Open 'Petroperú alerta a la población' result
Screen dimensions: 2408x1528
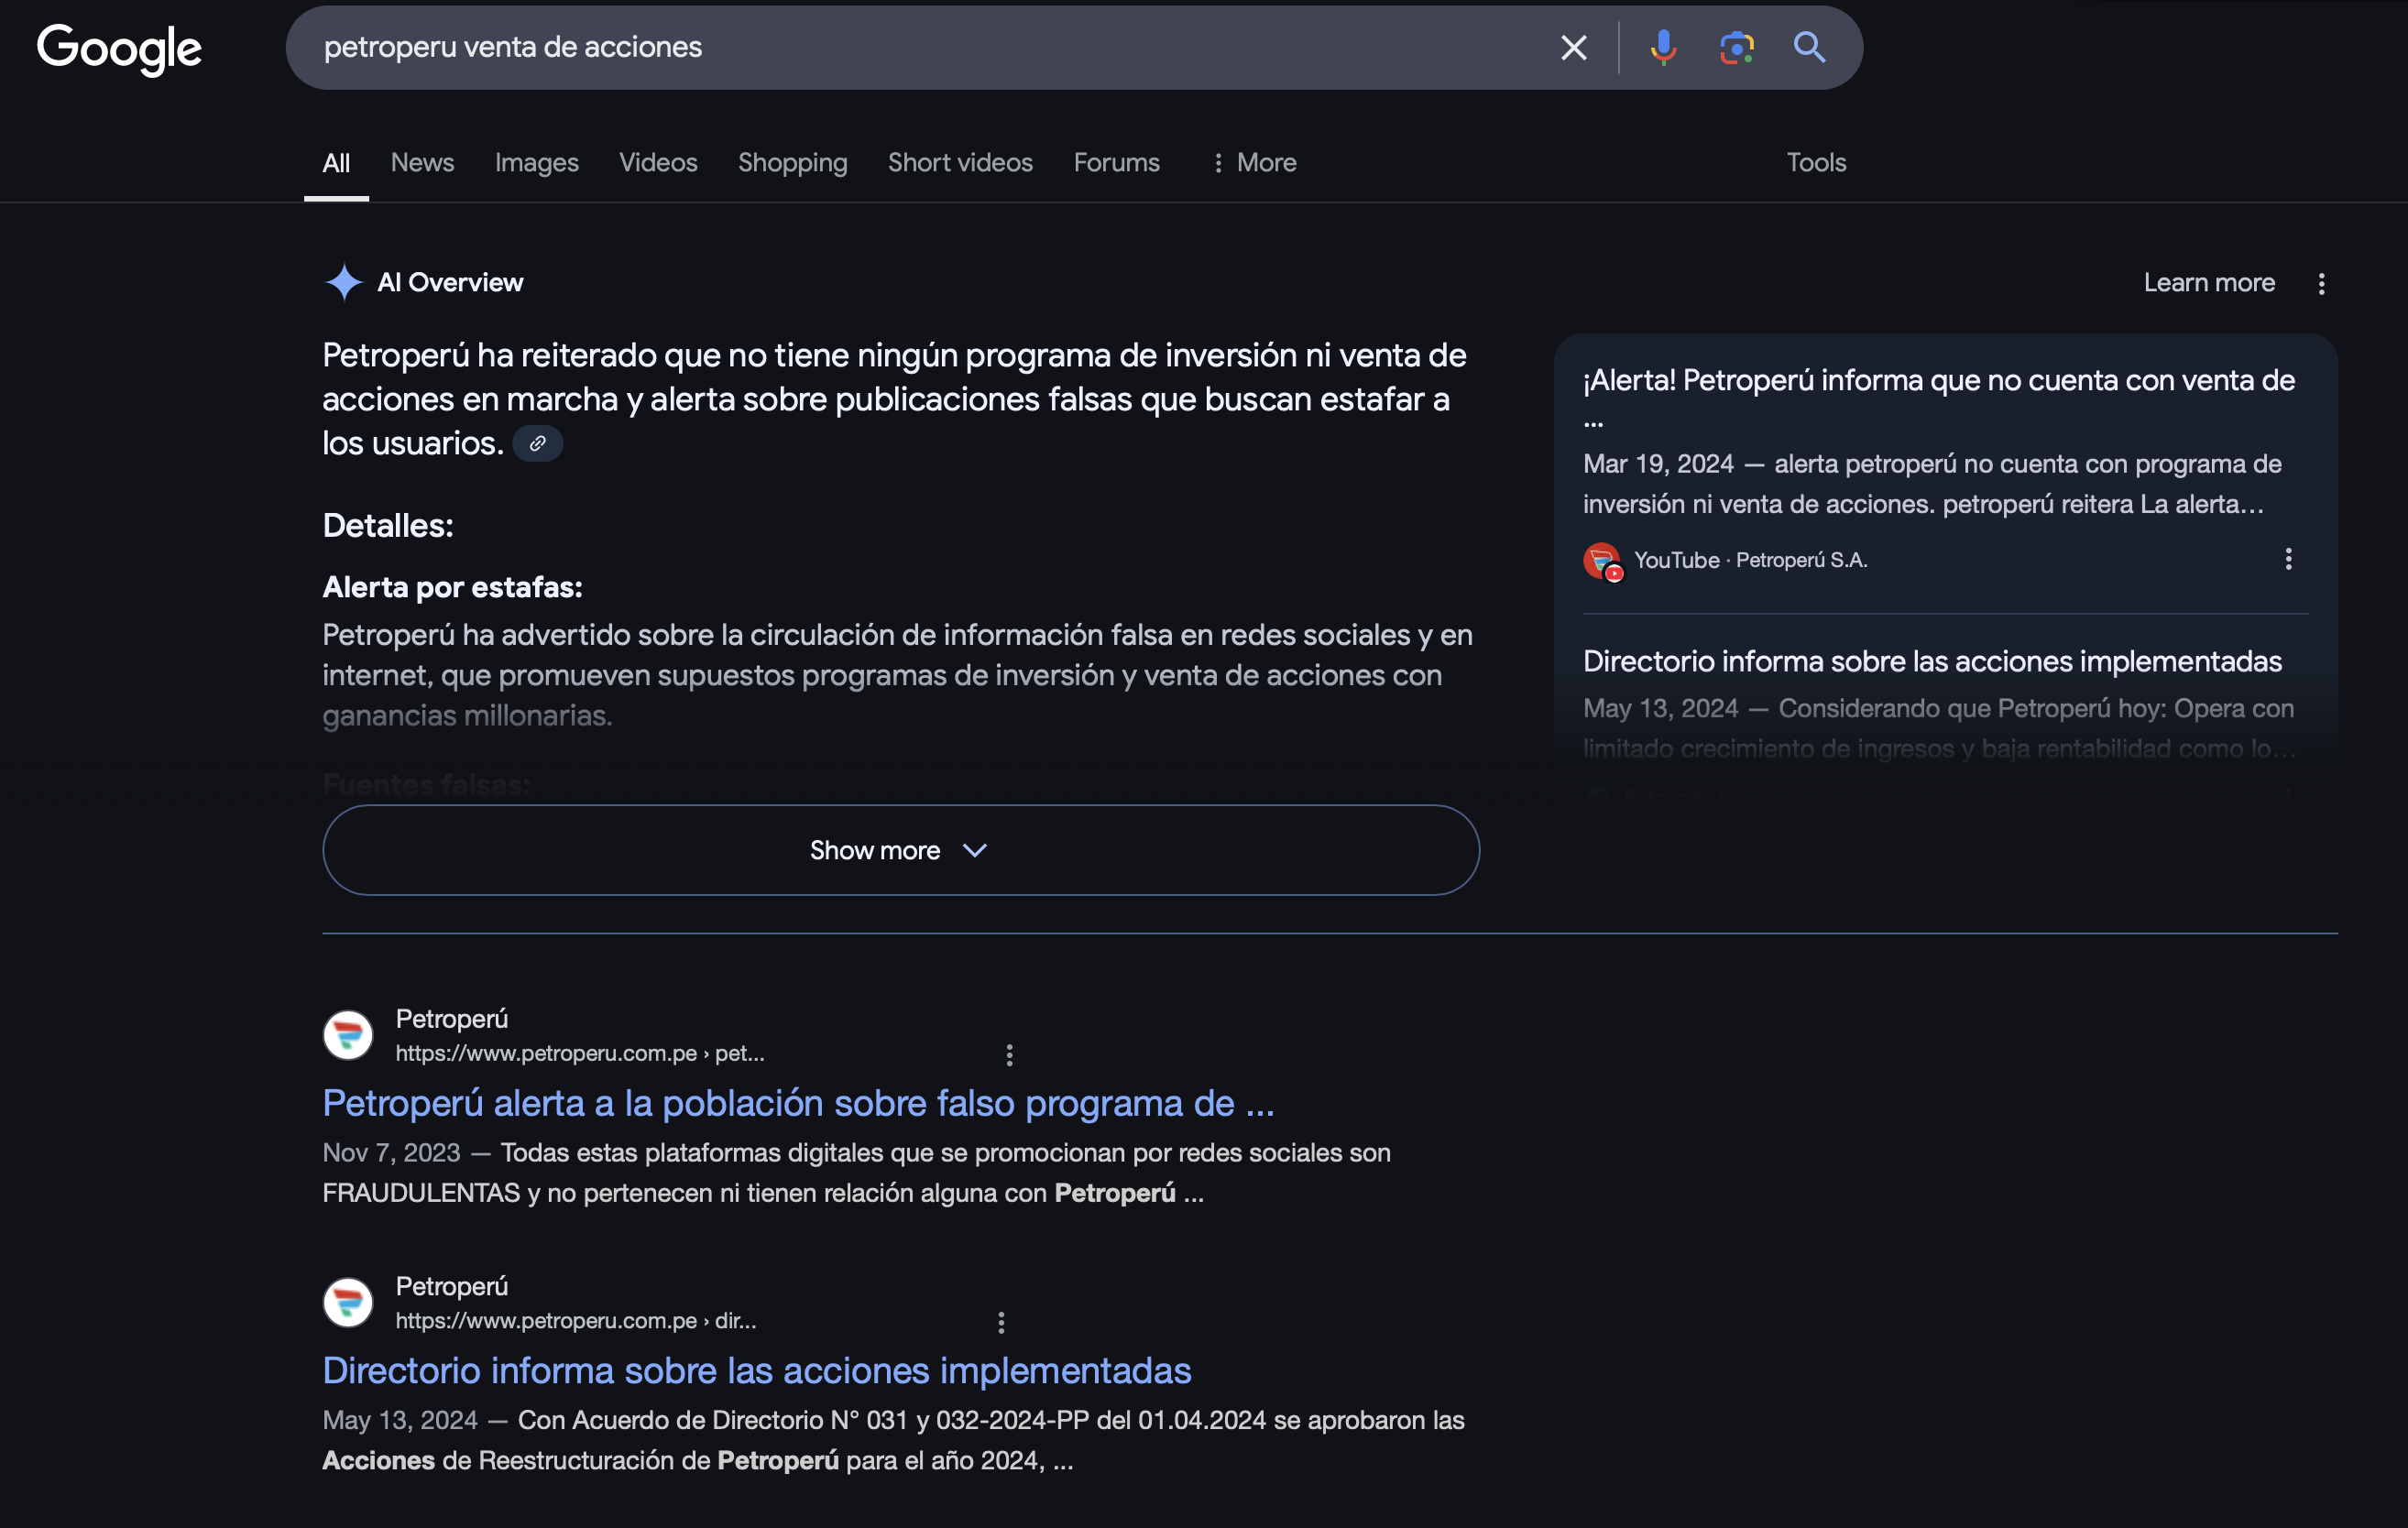(797, 1103)
